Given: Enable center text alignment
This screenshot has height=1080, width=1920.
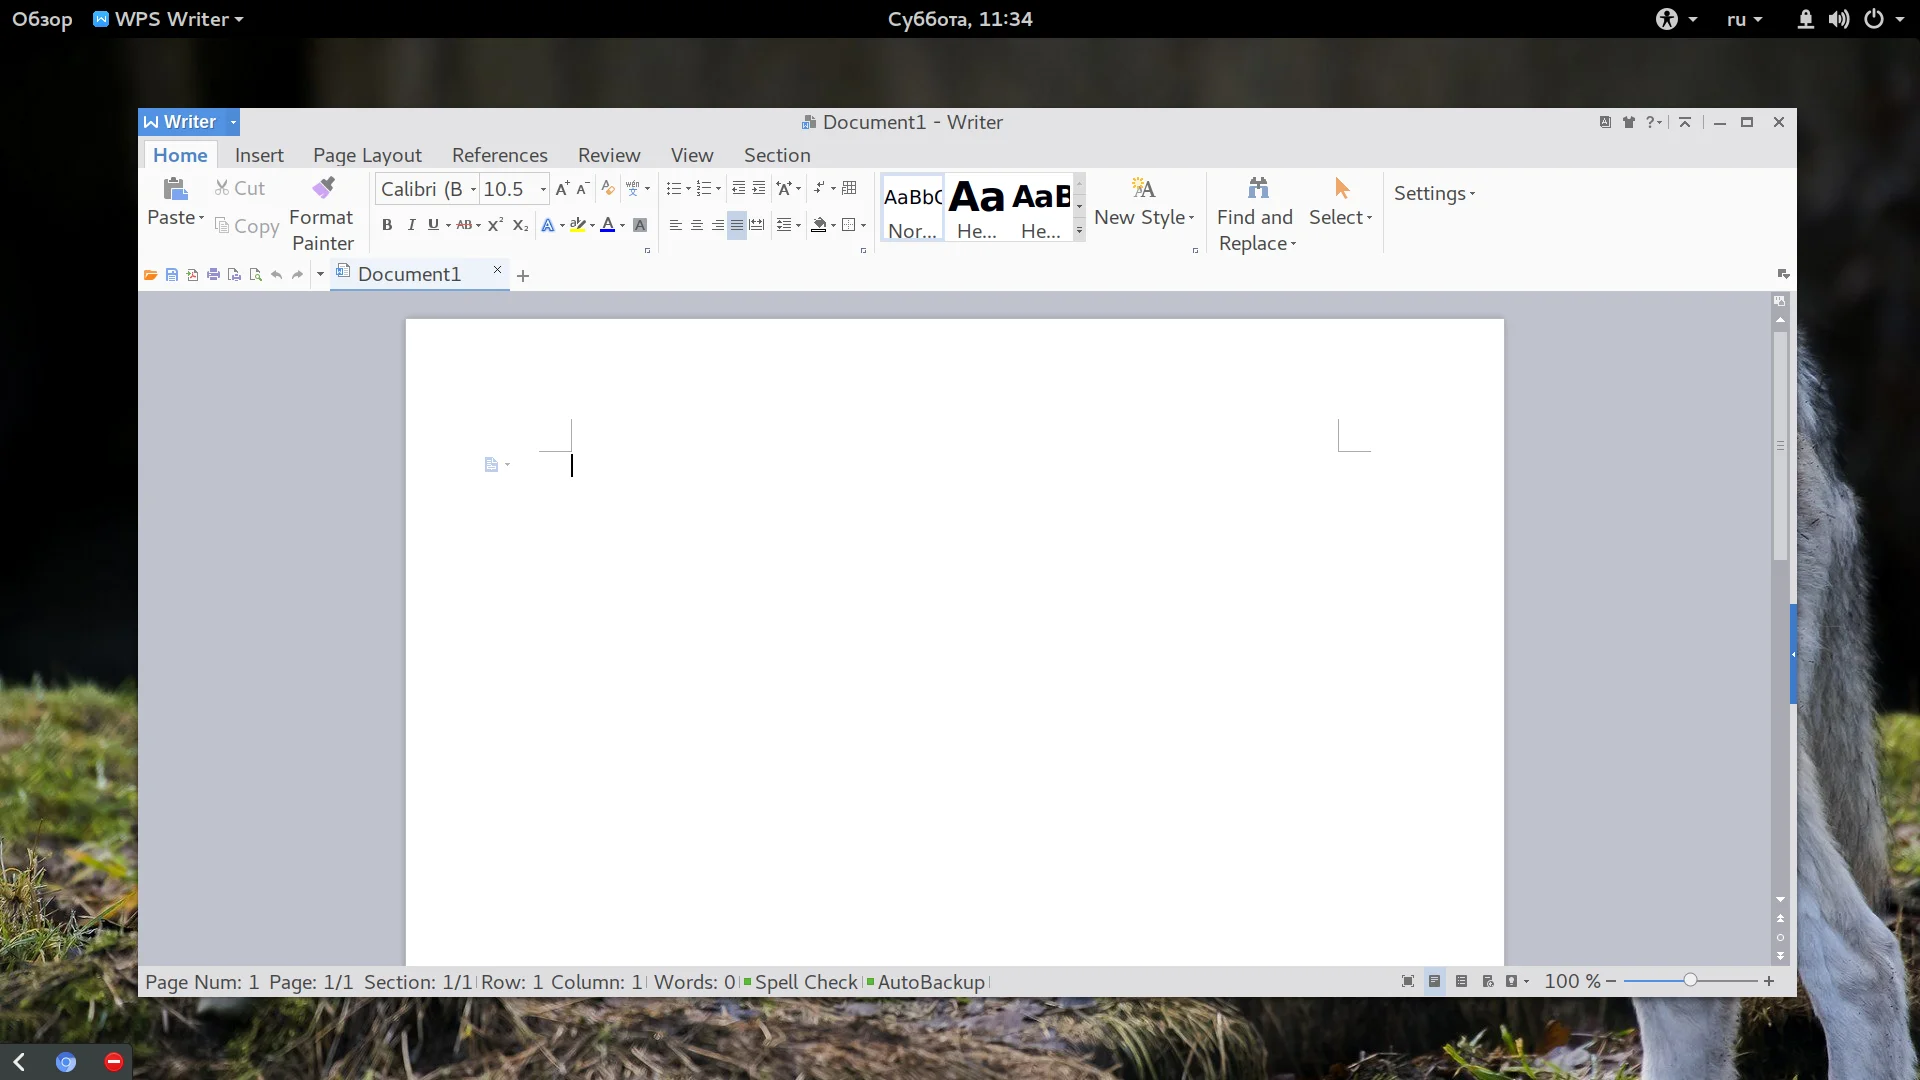Looking at the screenshot, I should click(x=696, y=225).
